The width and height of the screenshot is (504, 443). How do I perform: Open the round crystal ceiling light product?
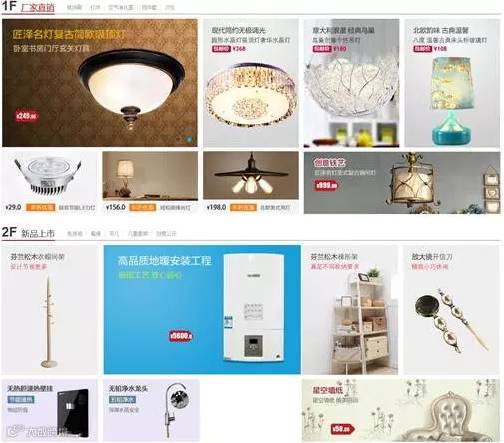click(251, 83)
